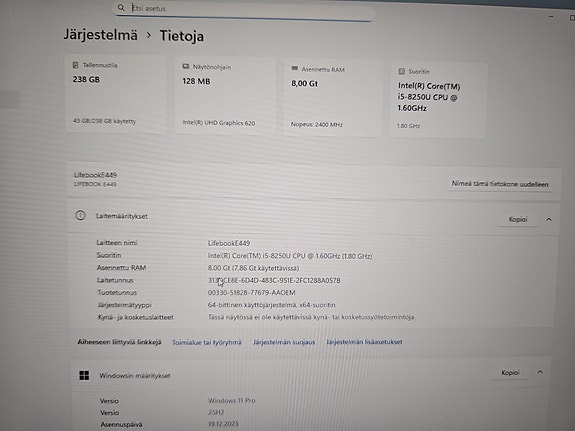
Task: Click Nimeä tämä tietokone uudelleen button
Action: tap(500, 184)
